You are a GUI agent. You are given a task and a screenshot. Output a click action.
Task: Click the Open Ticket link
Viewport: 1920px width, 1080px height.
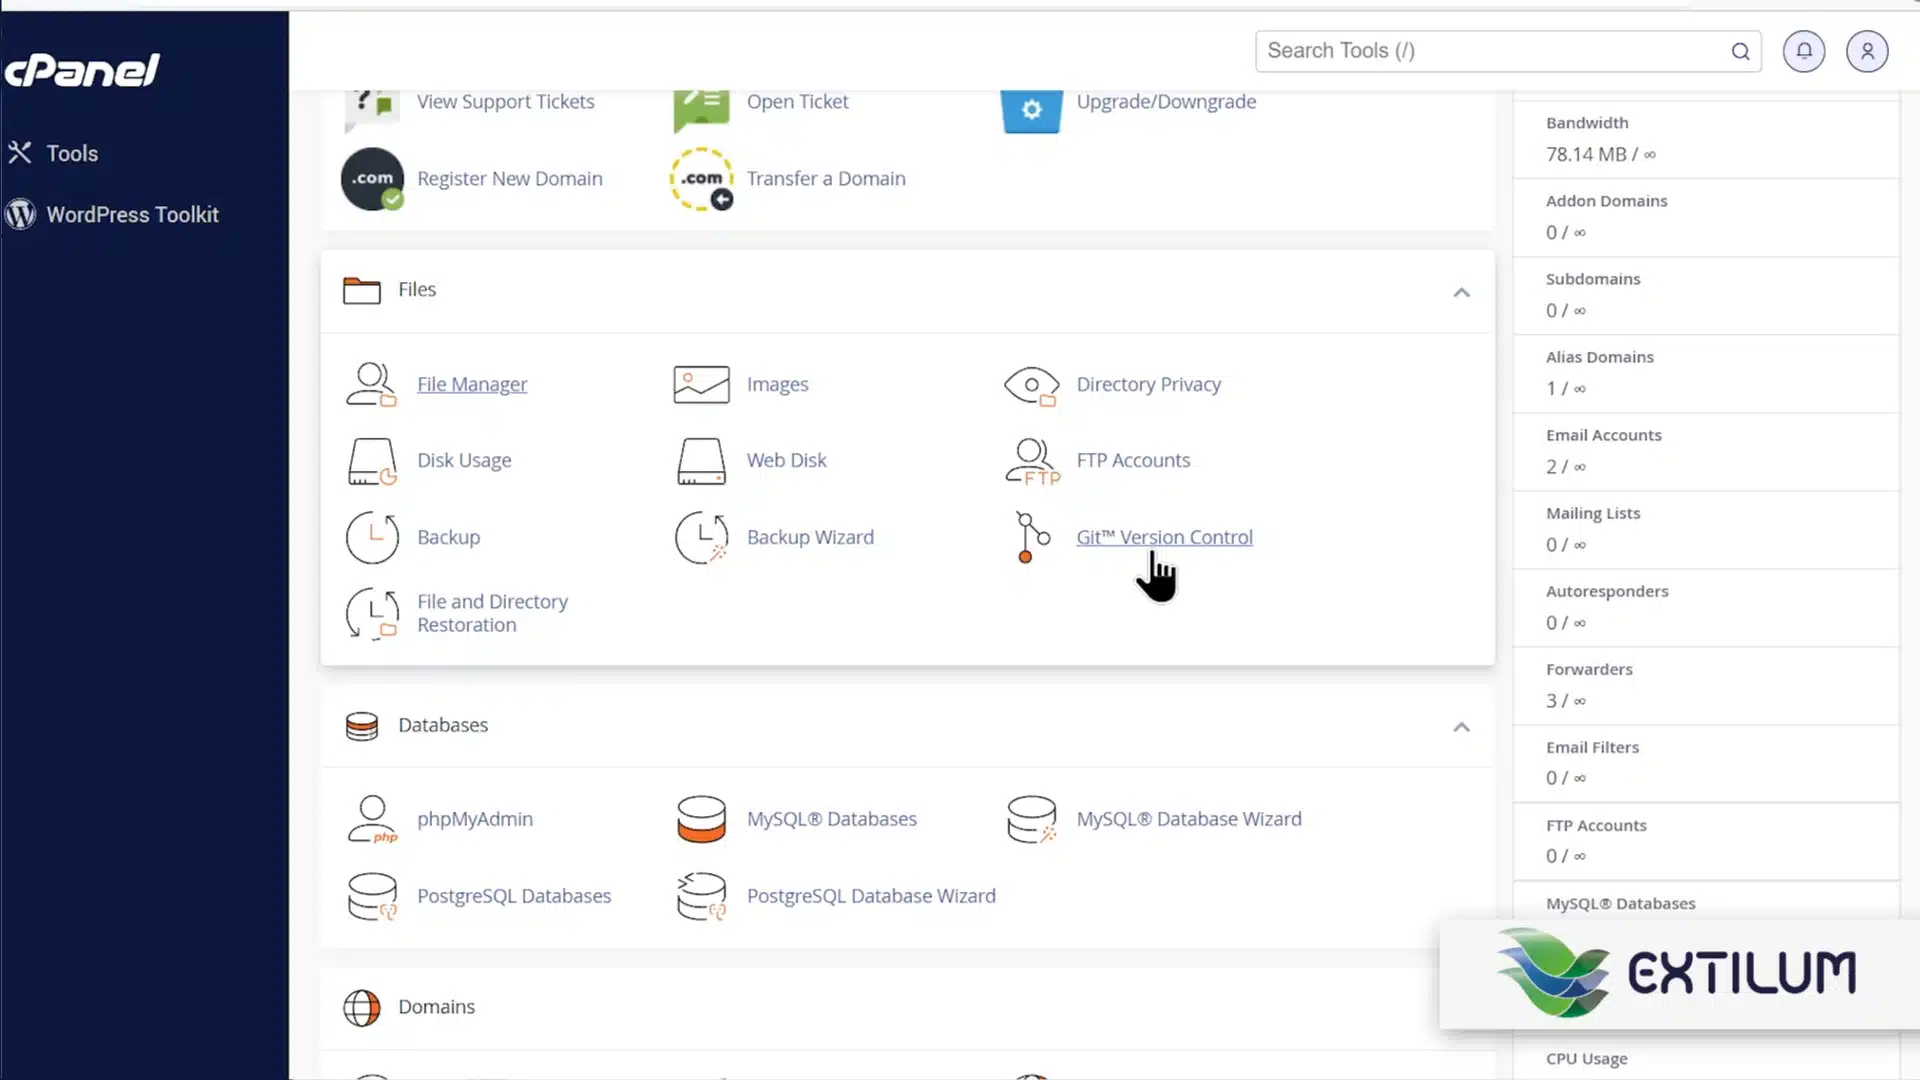click(x=797, y=101)
